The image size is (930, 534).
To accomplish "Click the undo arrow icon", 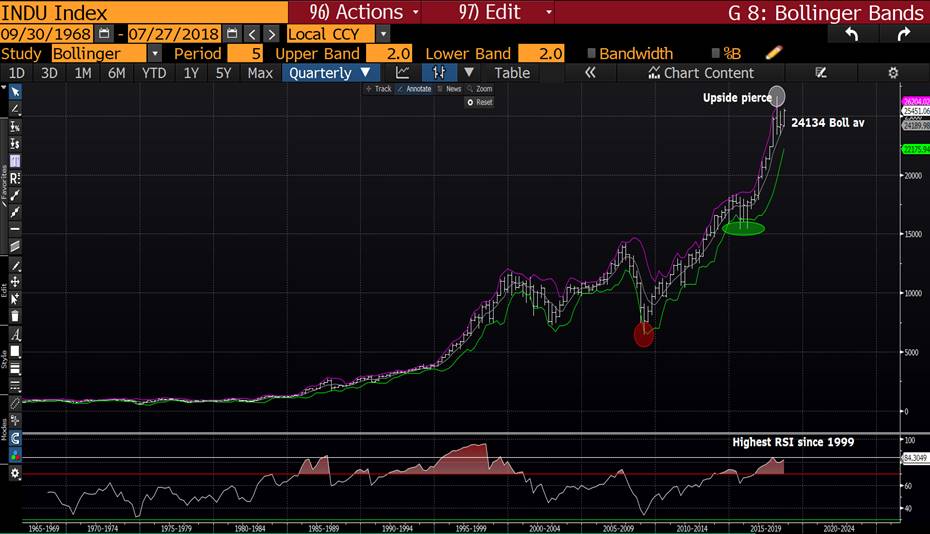I will point(852,34).
